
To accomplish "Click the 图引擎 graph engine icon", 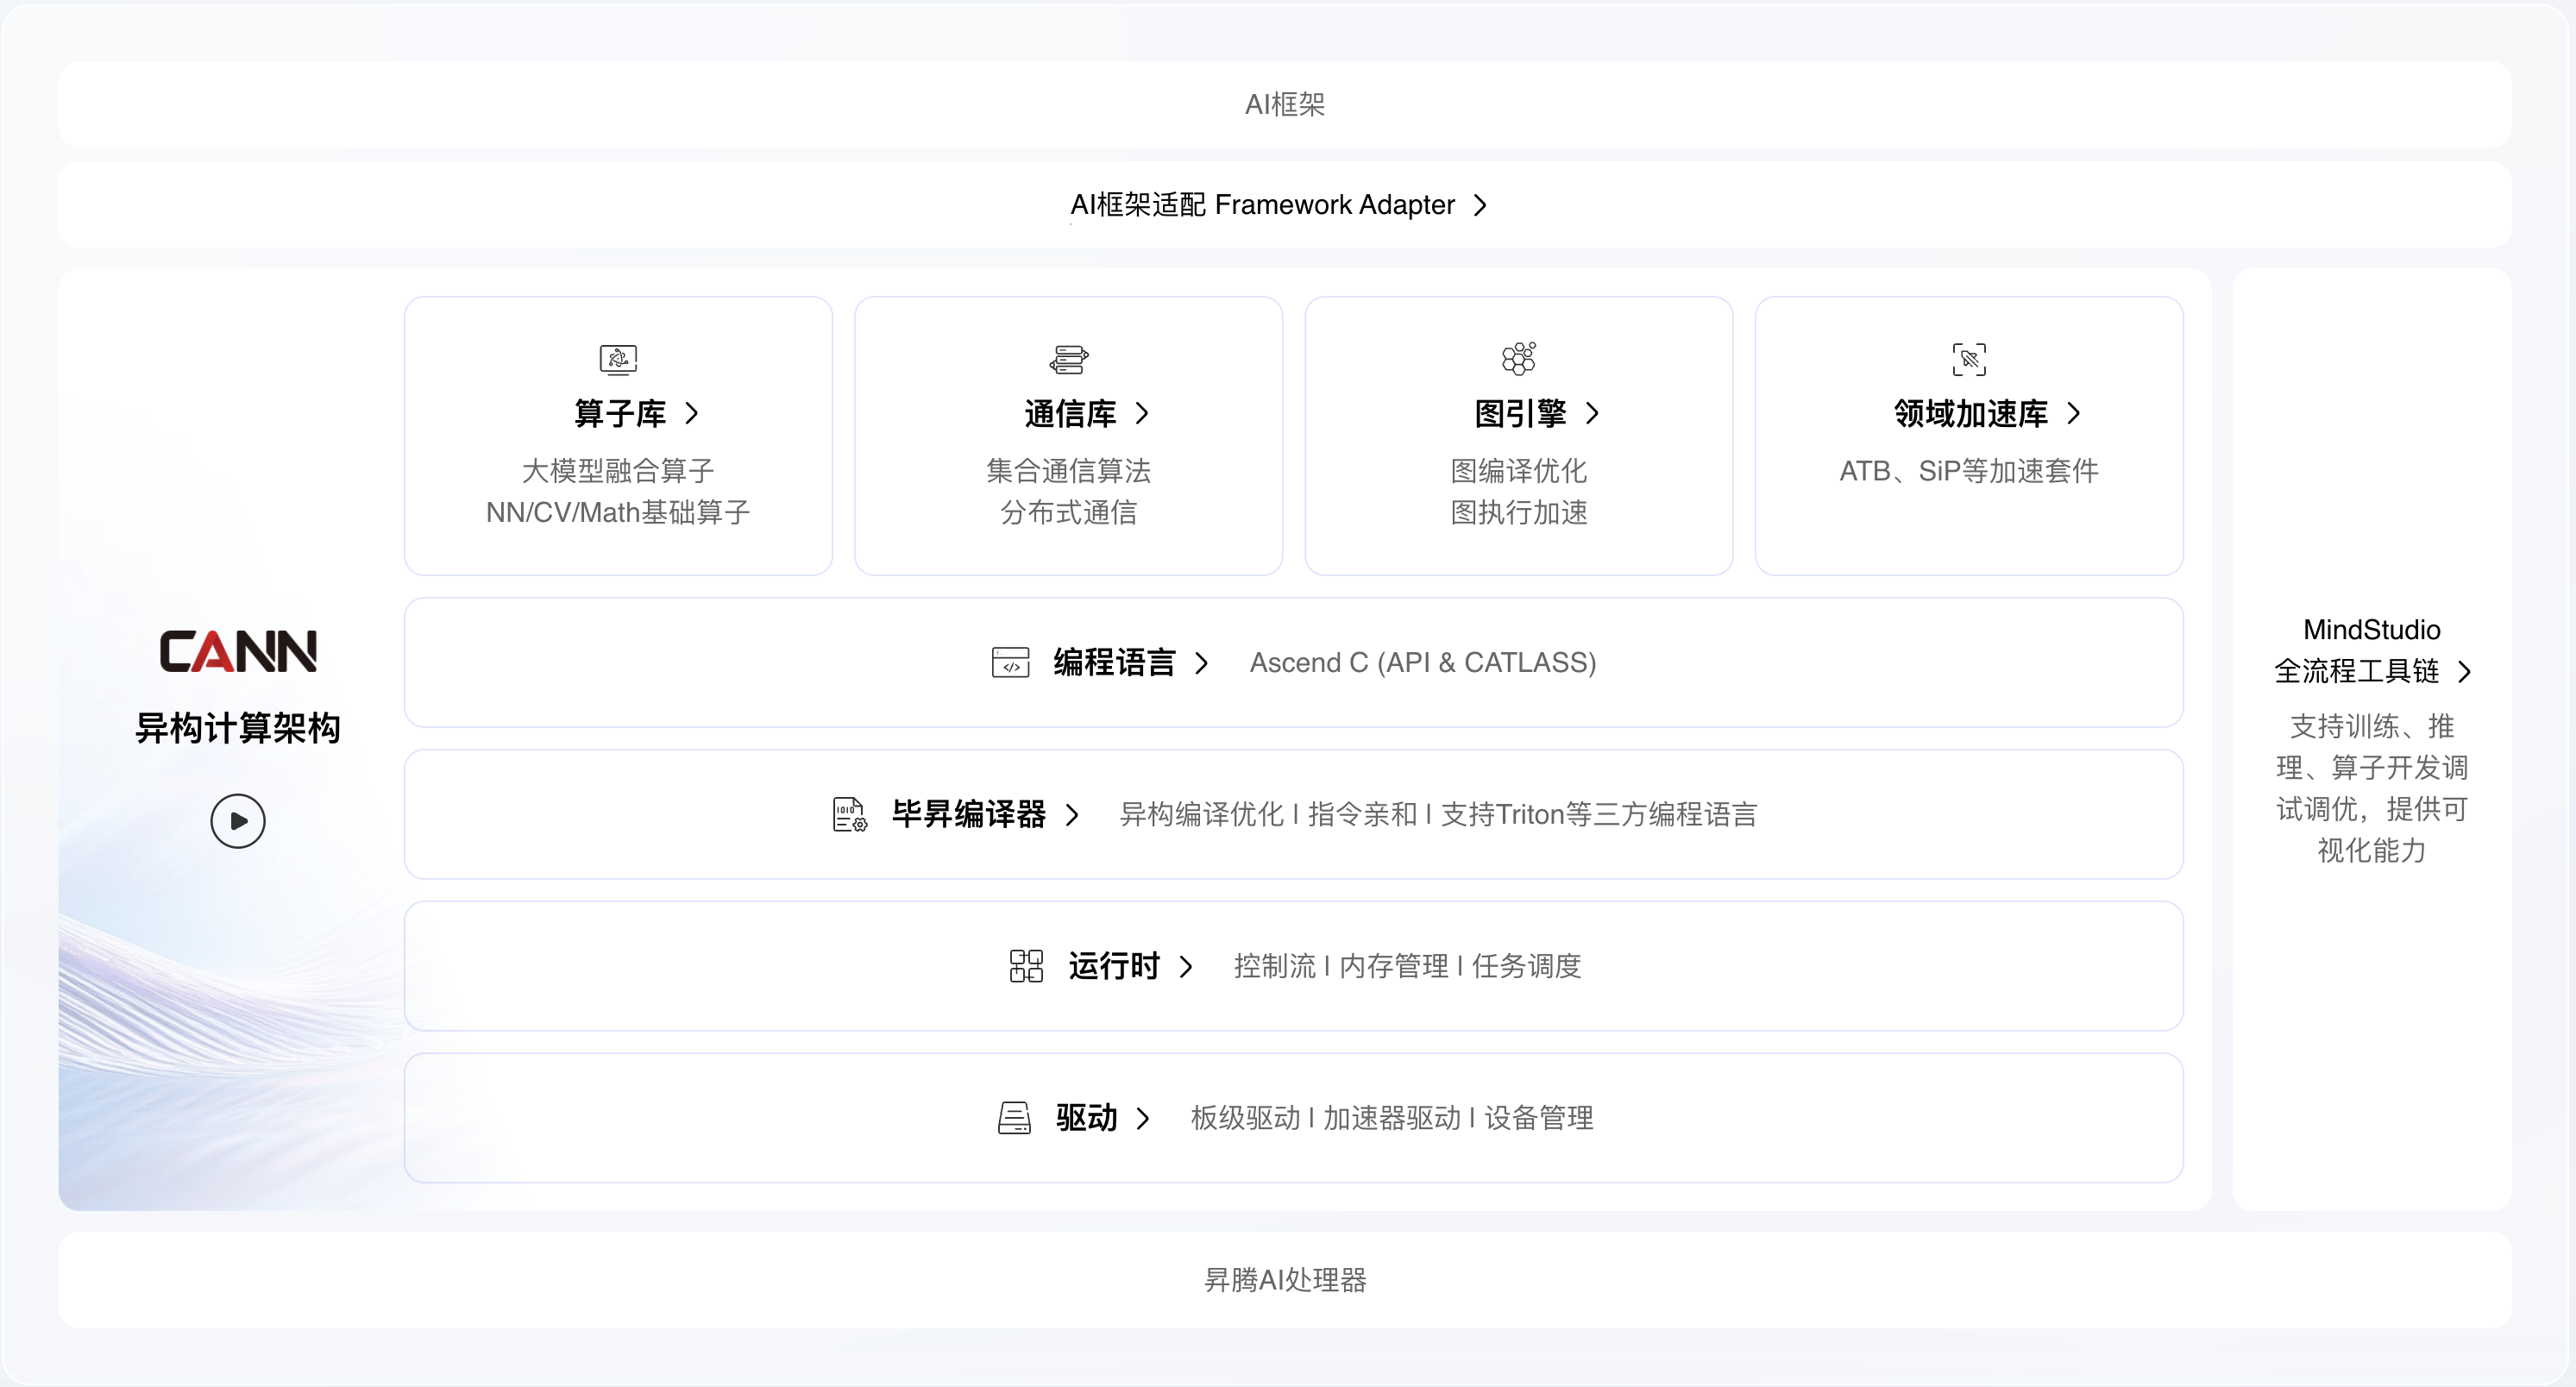I will point(1518,359).
